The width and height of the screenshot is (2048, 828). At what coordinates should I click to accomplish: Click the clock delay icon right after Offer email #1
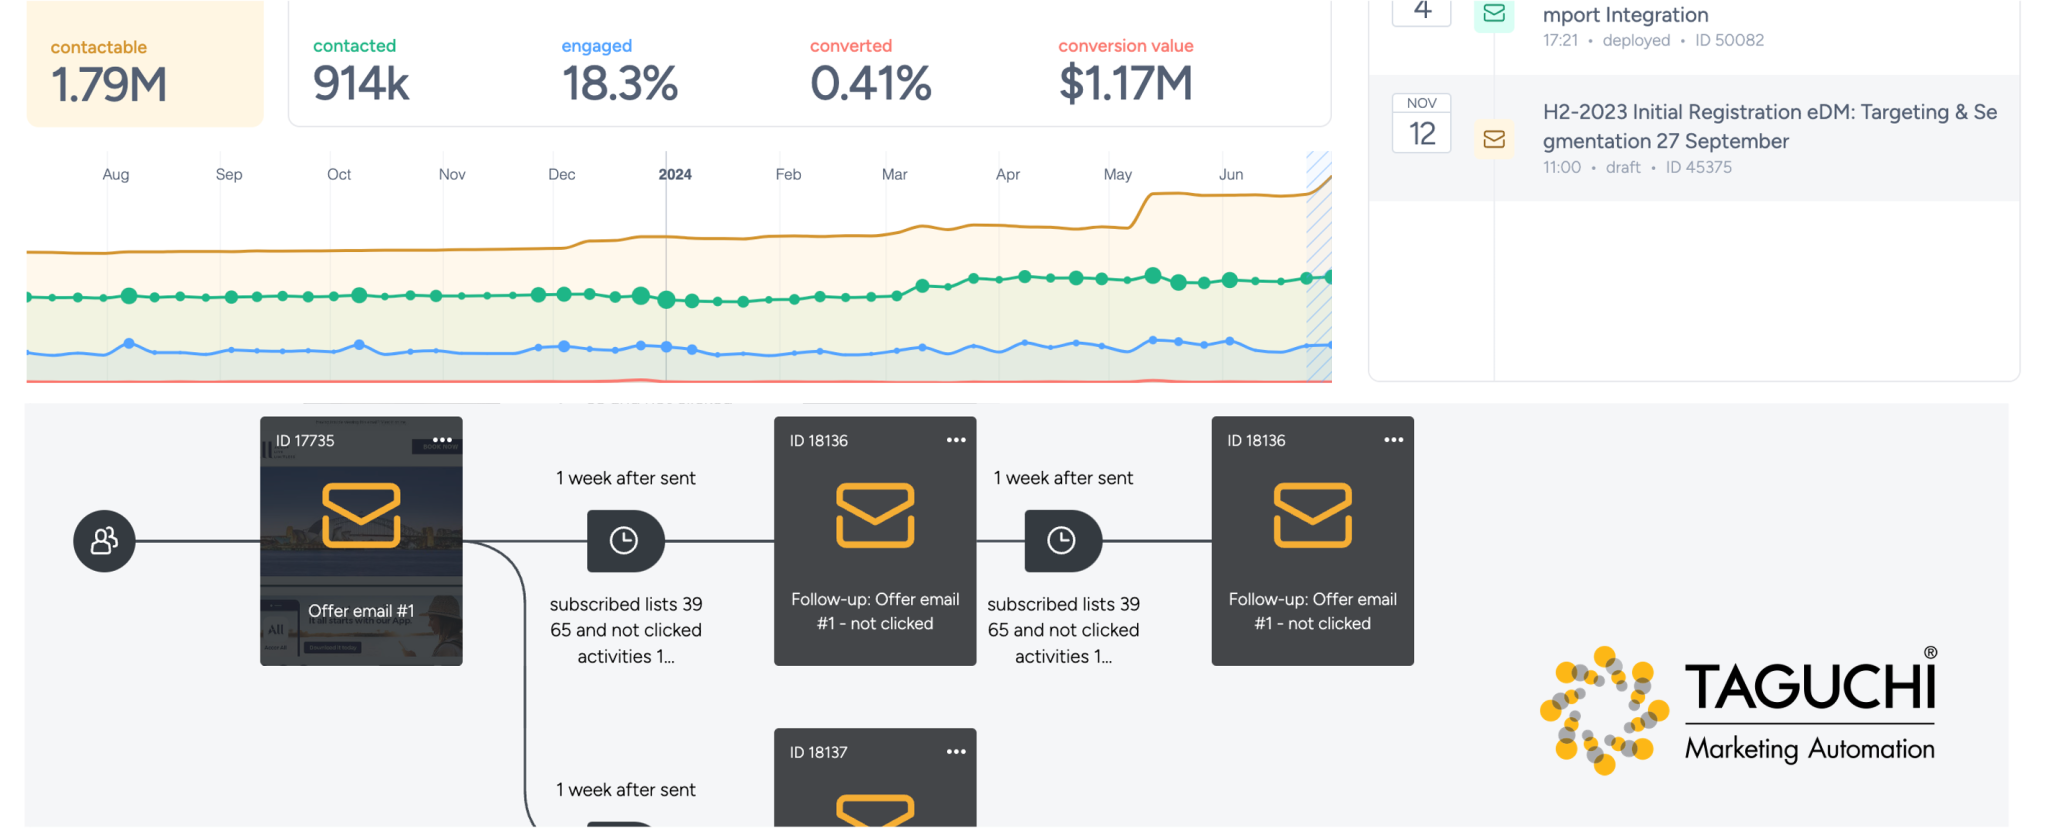point(624,541)
